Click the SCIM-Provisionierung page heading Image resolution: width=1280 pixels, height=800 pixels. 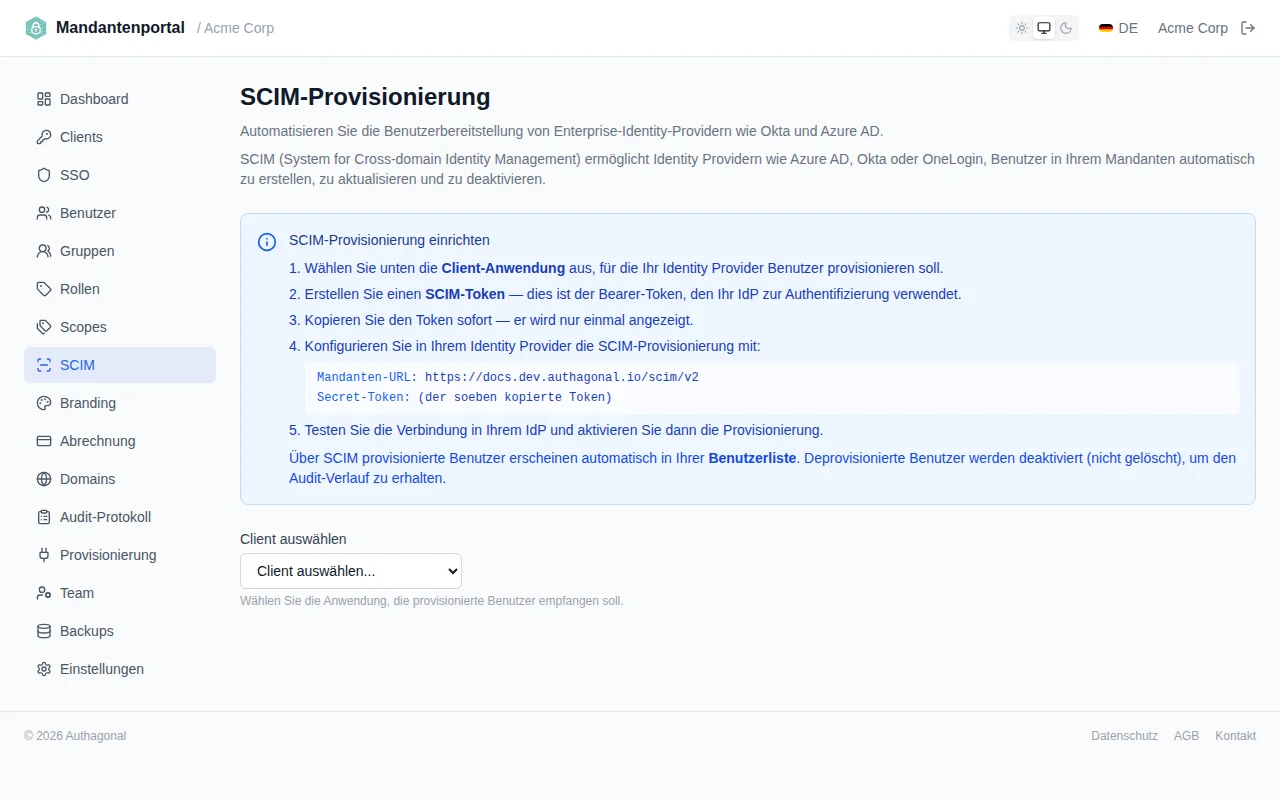pos(365,97)
